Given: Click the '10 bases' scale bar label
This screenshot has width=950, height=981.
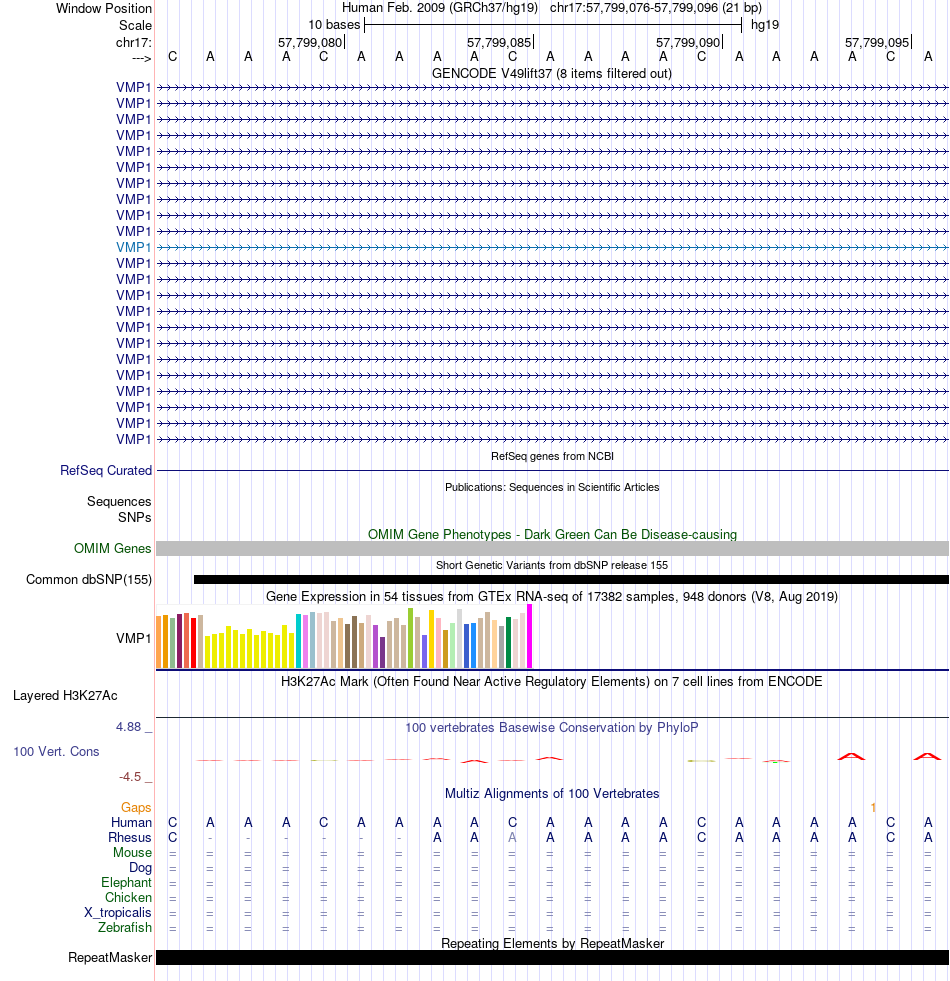Looking at the screenshot, I should (x=334, y=25).
